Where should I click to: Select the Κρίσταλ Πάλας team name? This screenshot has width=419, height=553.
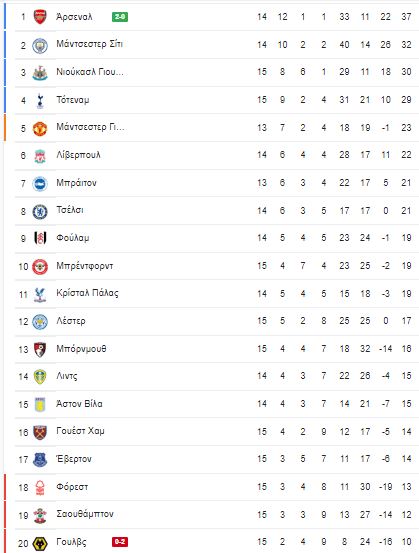pos(87,293)
